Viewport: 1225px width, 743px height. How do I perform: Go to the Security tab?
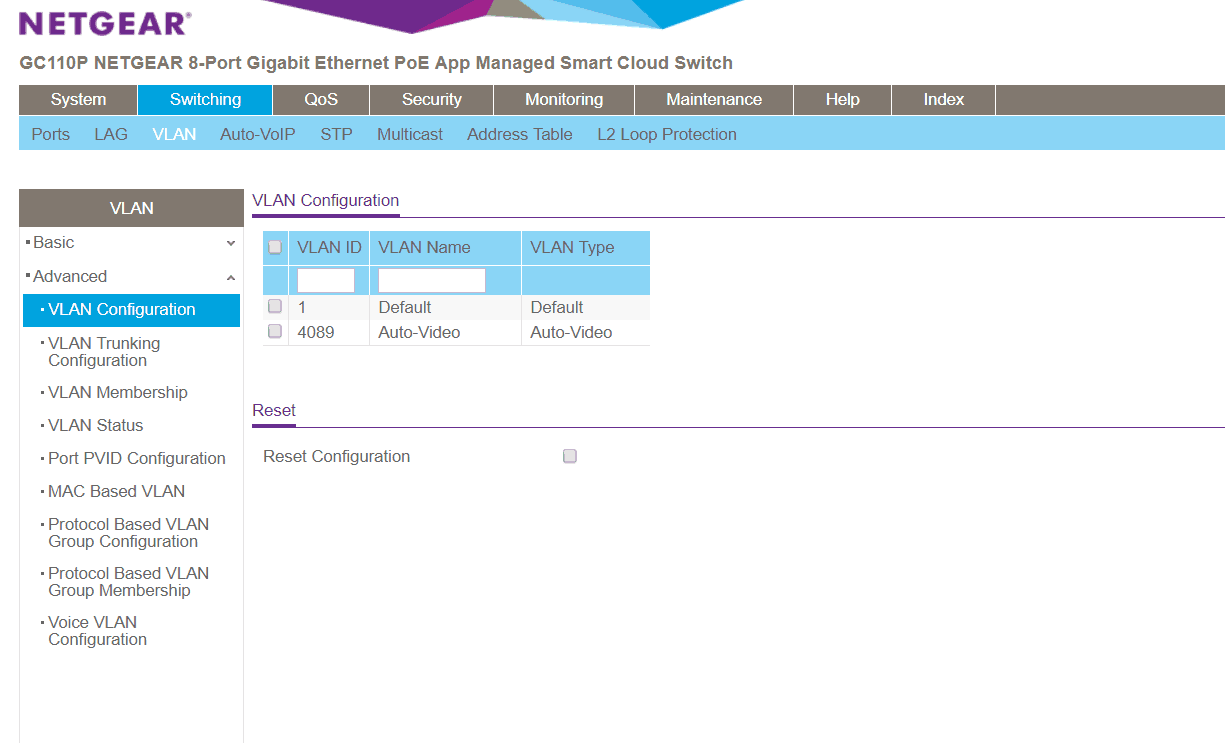tap(431, 100)
